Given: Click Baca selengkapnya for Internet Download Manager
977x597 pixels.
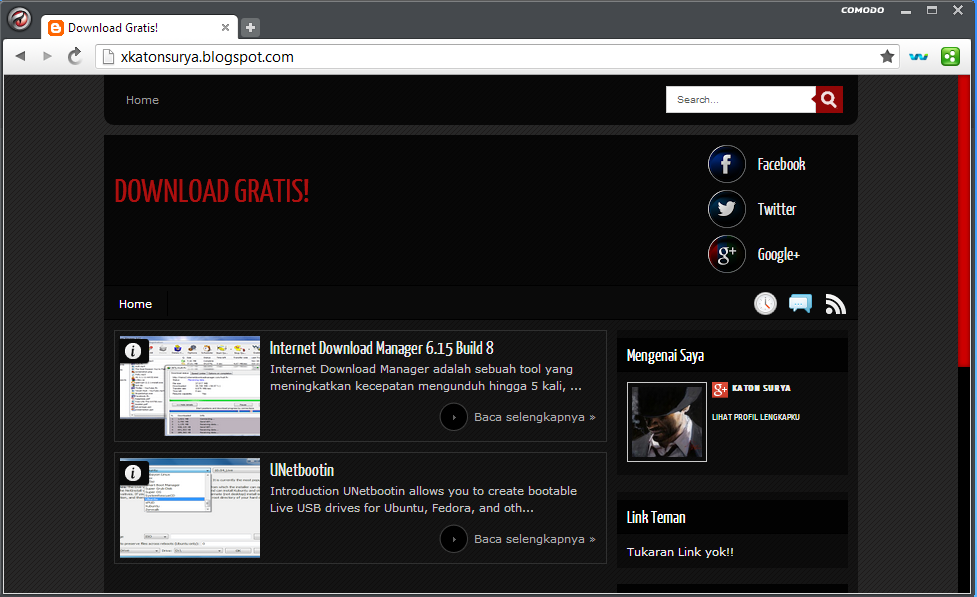Looking at the screenshot, I should [535, 417].
